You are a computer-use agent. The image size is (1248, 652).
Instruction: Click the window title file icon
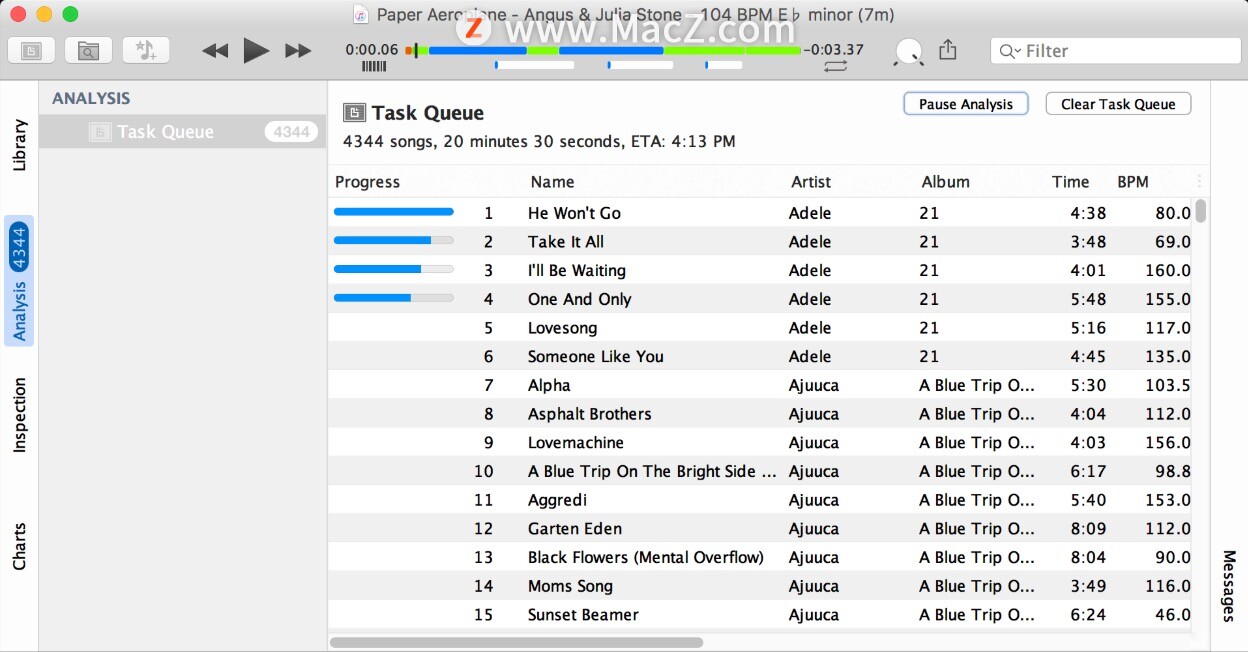361,15
